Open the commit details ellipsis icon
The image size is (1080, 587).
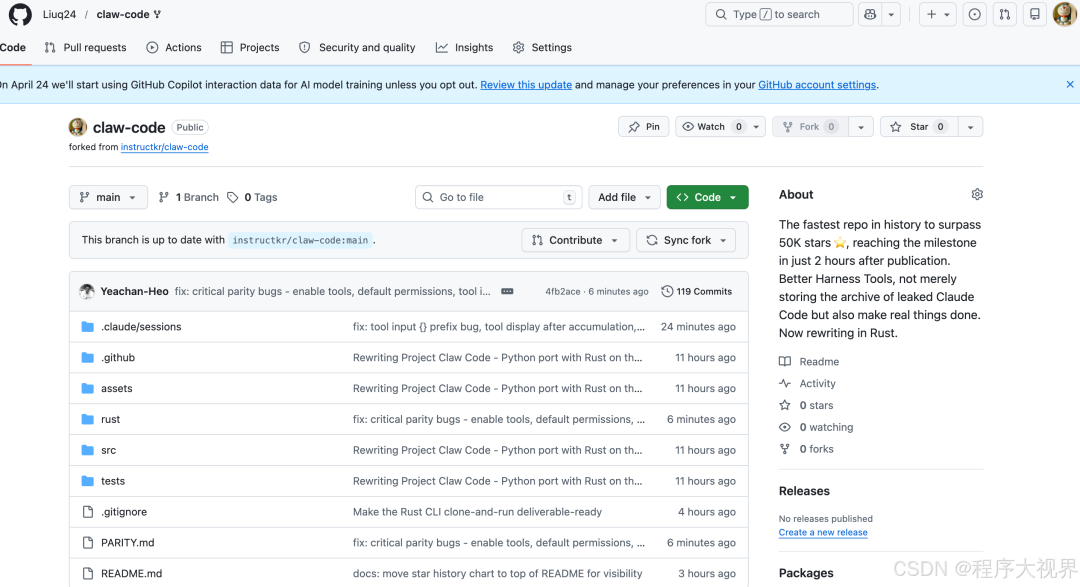coord(507,291)
